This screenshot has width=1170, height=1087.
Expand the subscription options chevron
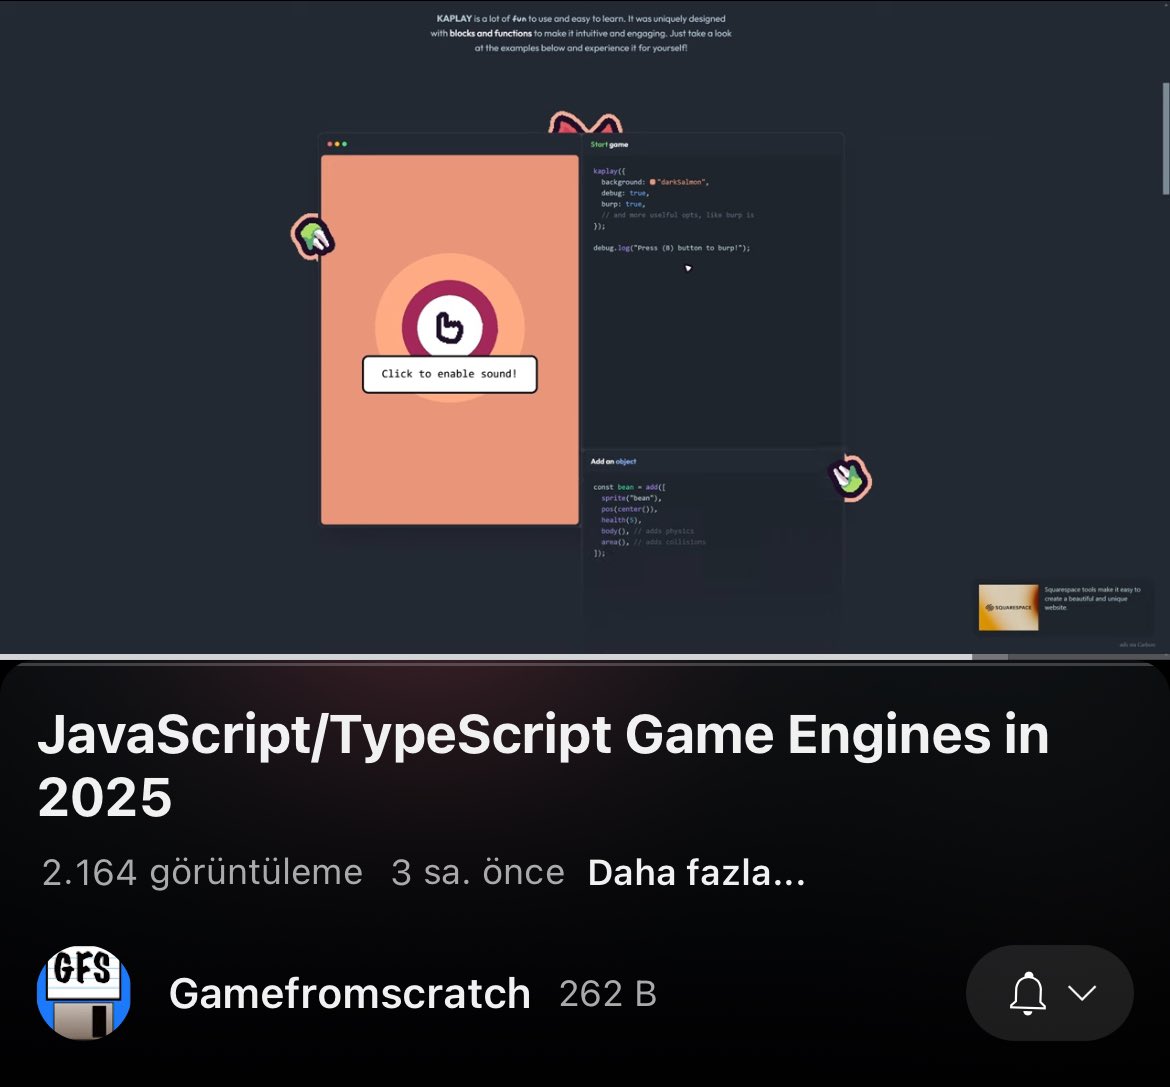tap(1081, 993)
